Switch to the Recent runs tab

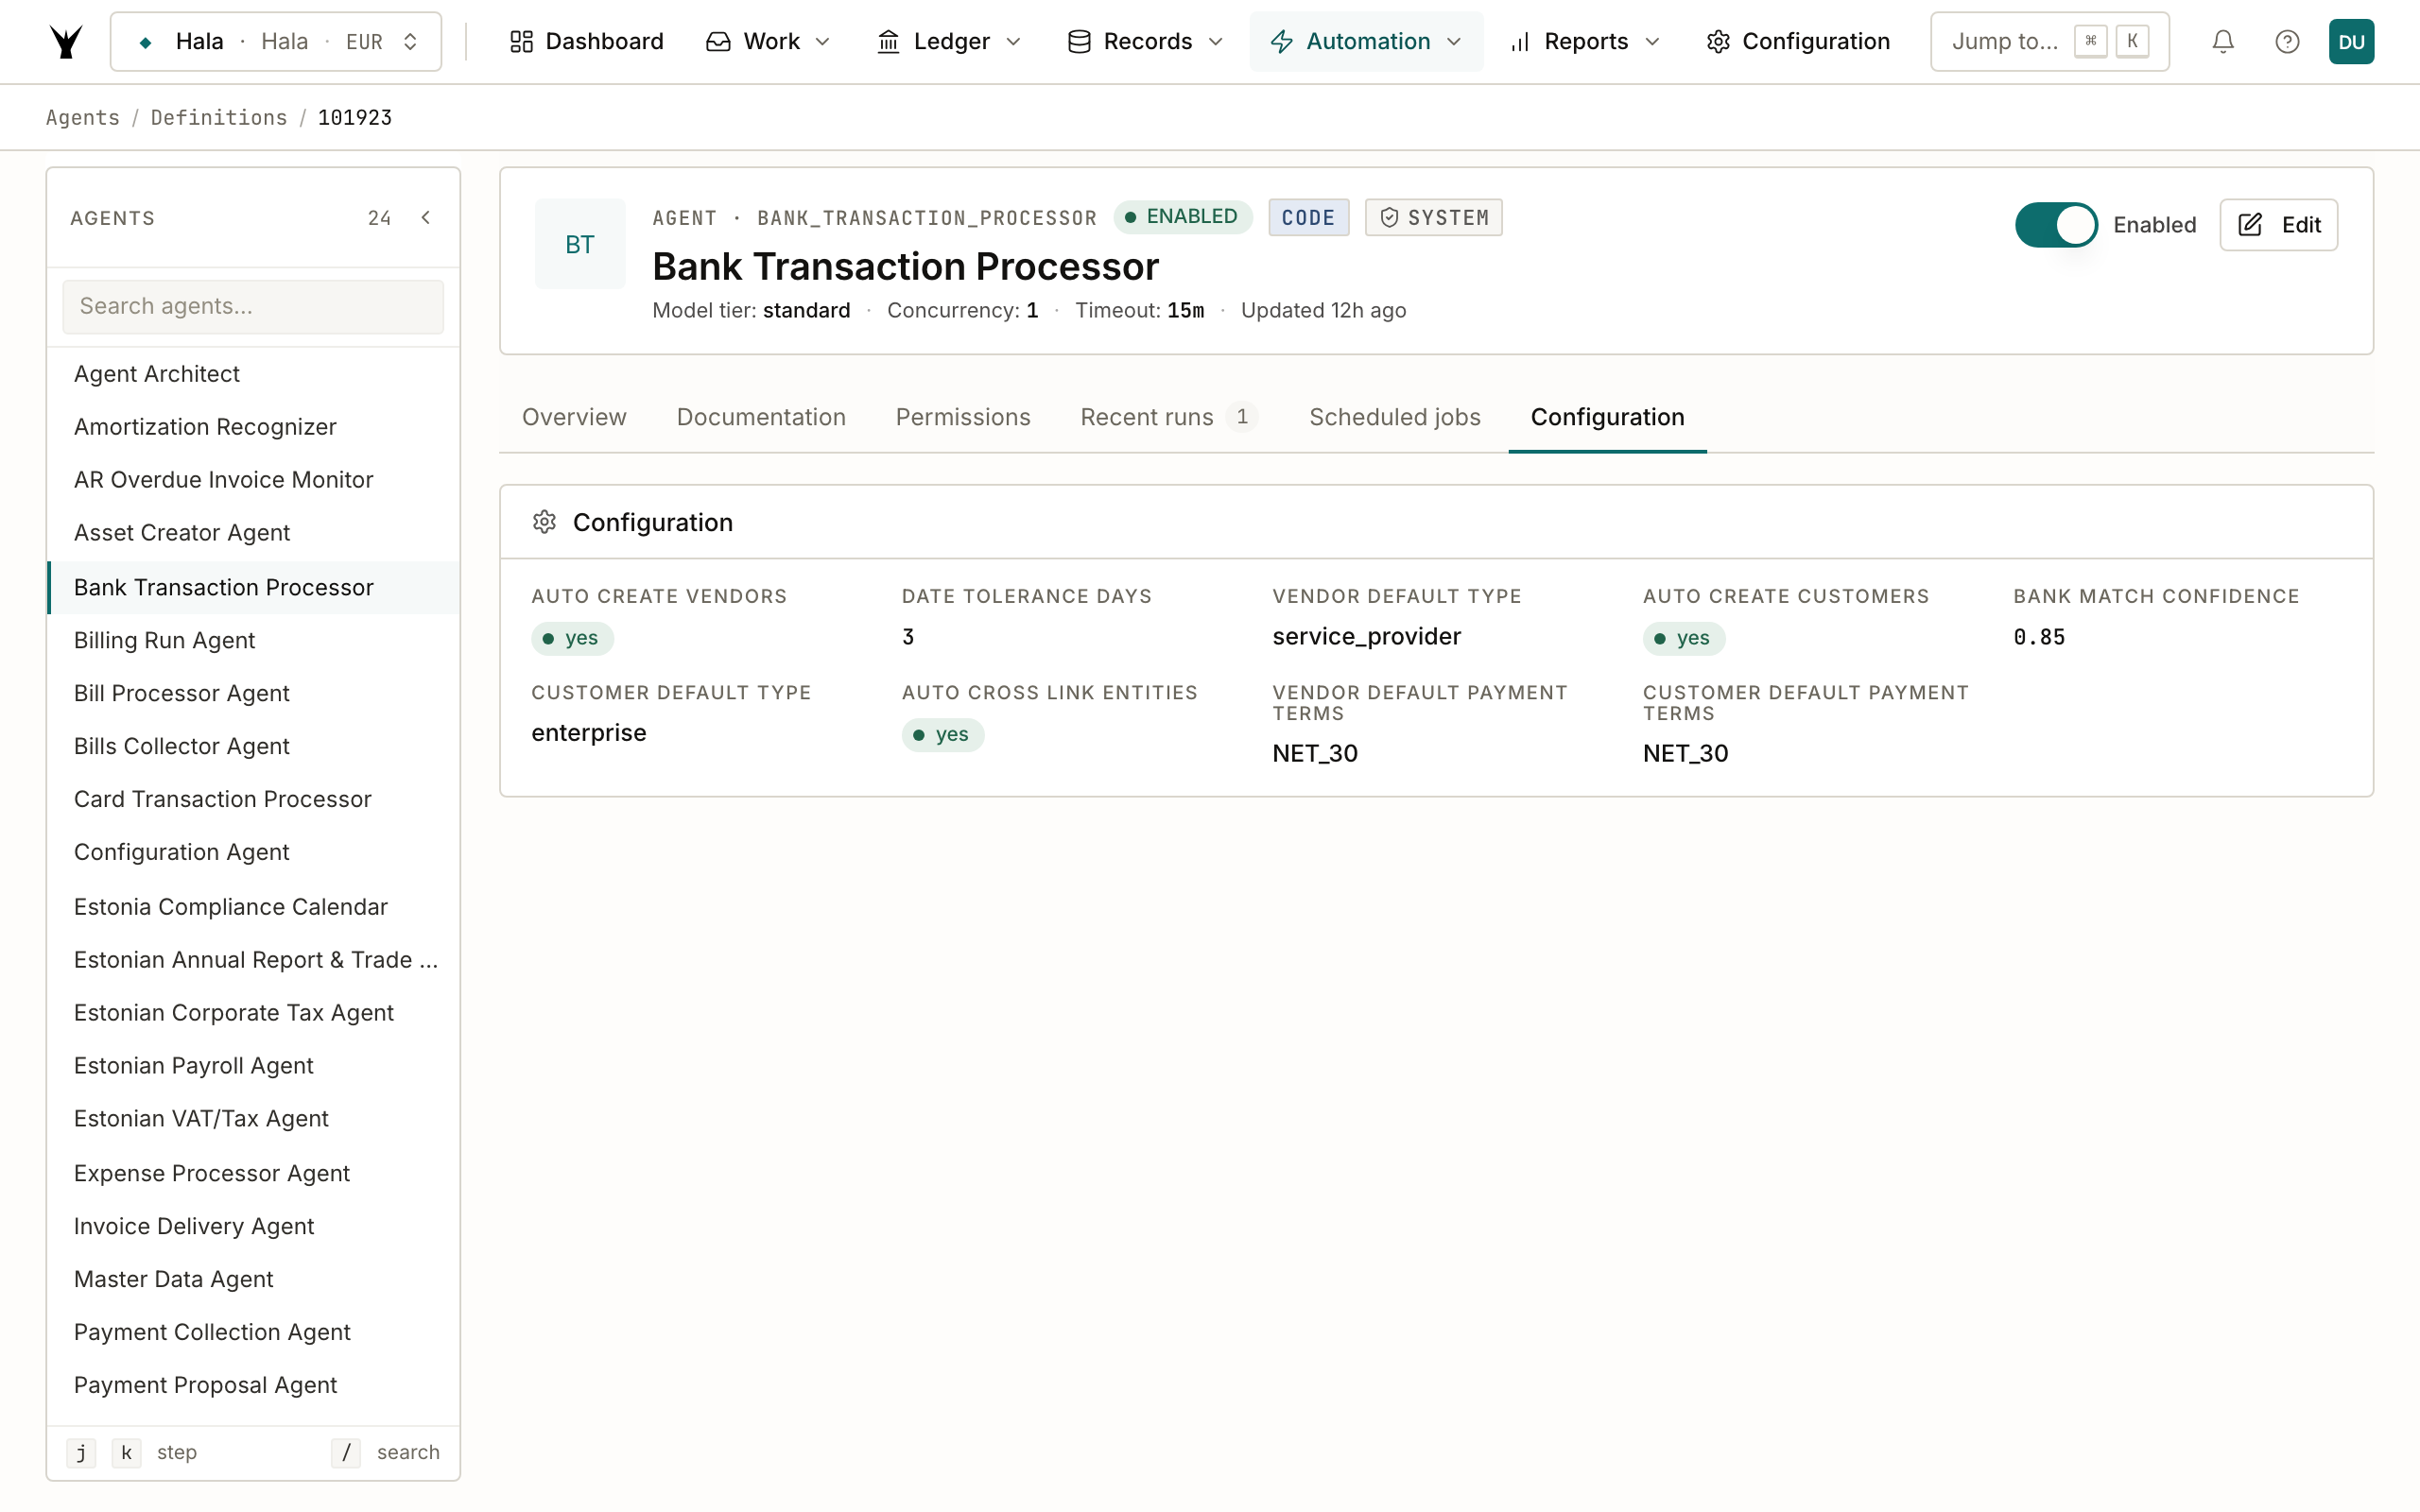point(1169,417)
